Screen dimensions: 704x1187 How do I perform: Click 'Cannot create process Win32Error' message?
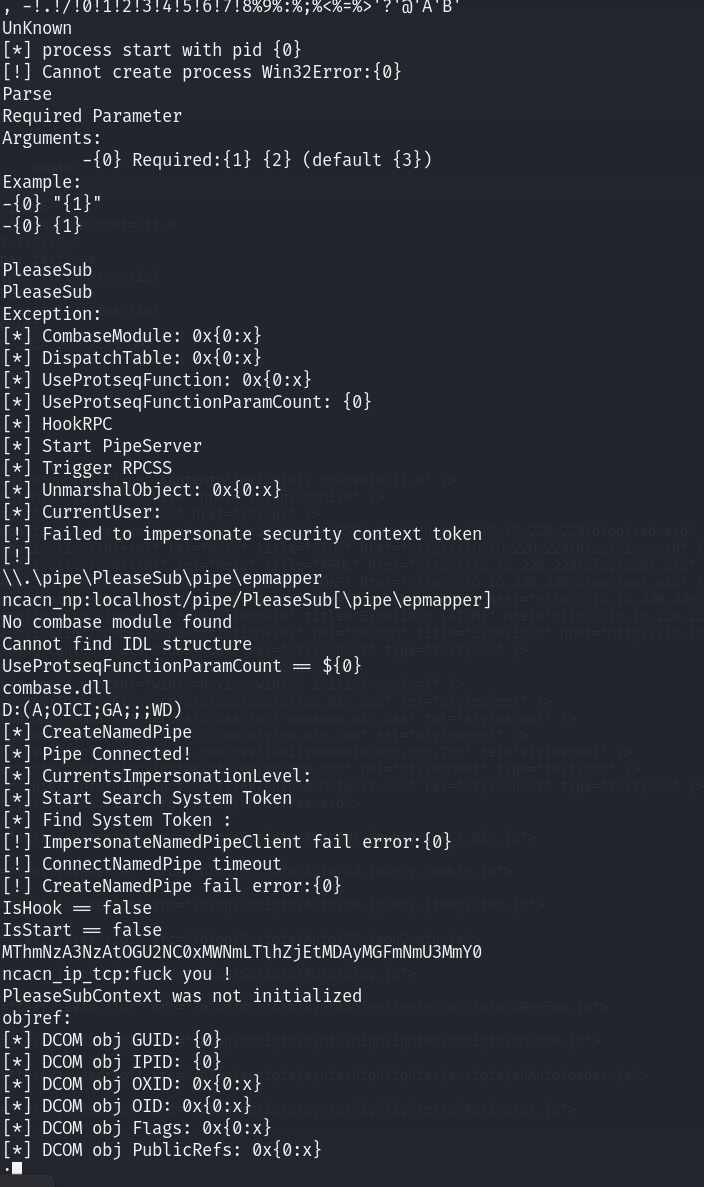tap(202, 72)
